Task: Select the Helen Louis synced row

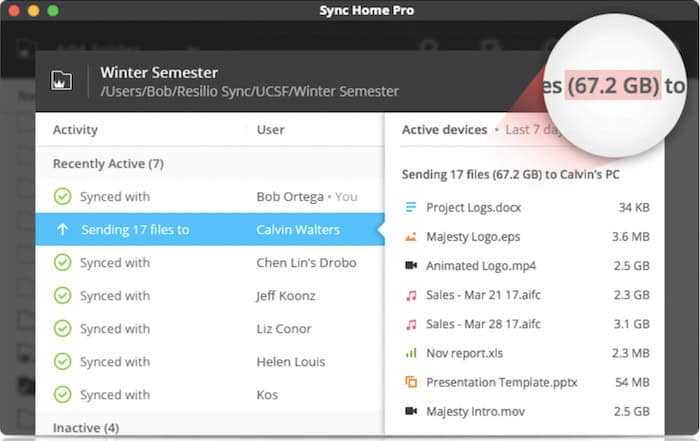Action: [210, 362]
